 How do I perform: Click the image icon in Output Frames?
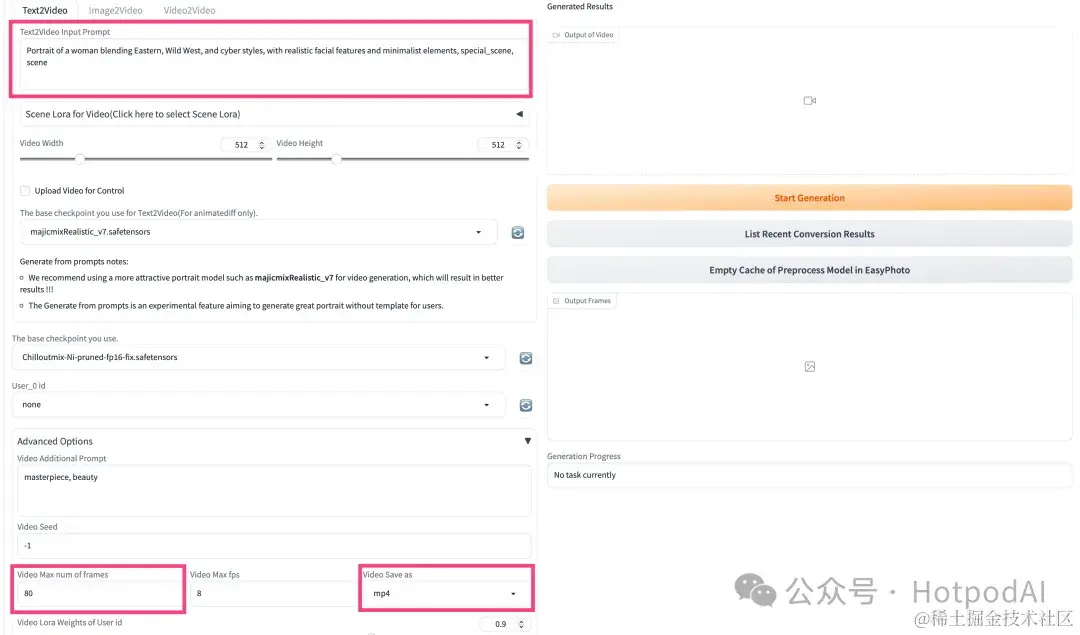click(x=810, y=366)
